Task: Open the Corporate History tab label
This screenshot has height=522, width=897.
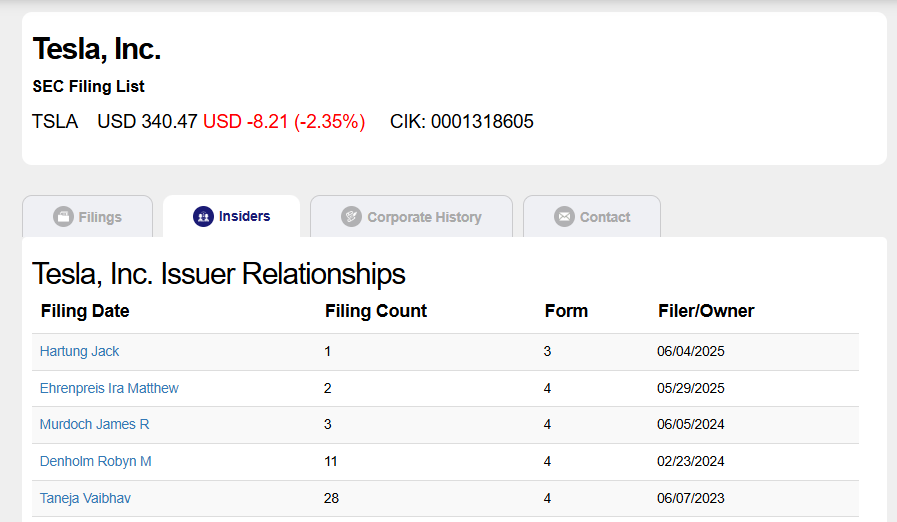Action: click(x=424, y=217)
